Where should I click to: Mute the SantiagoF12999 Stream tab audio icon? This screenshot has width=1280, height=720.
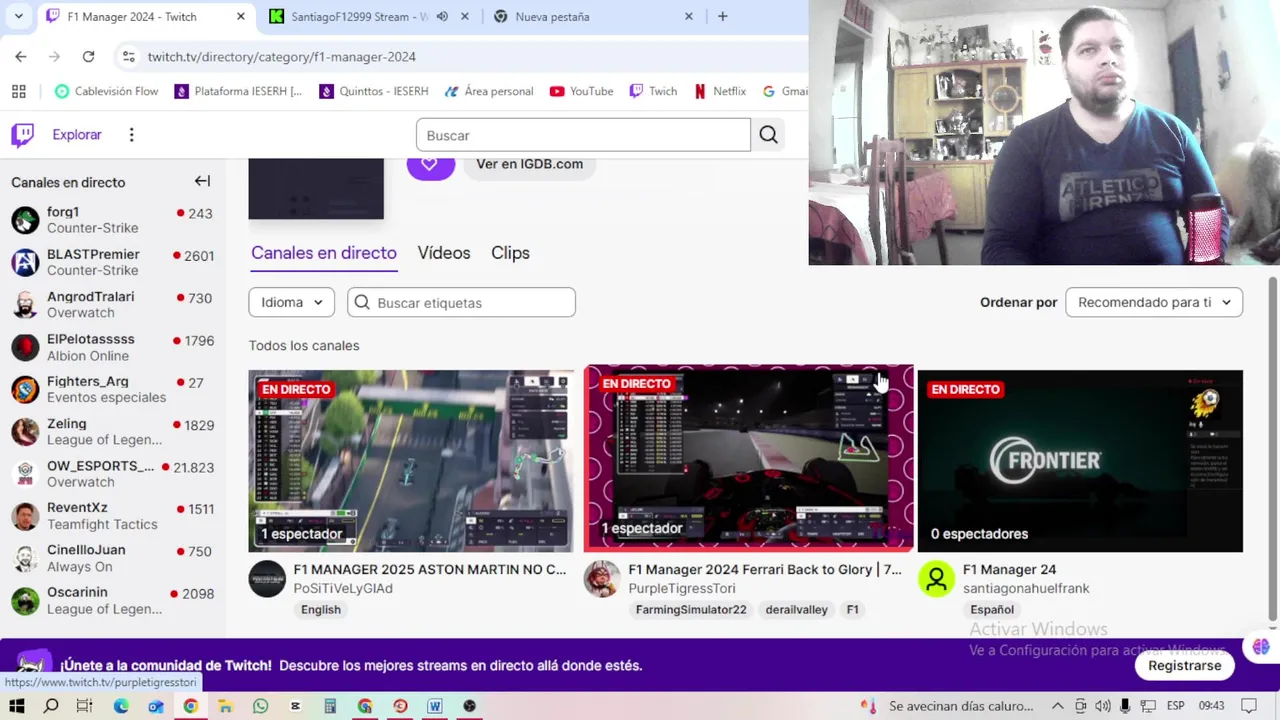point(442,16)
